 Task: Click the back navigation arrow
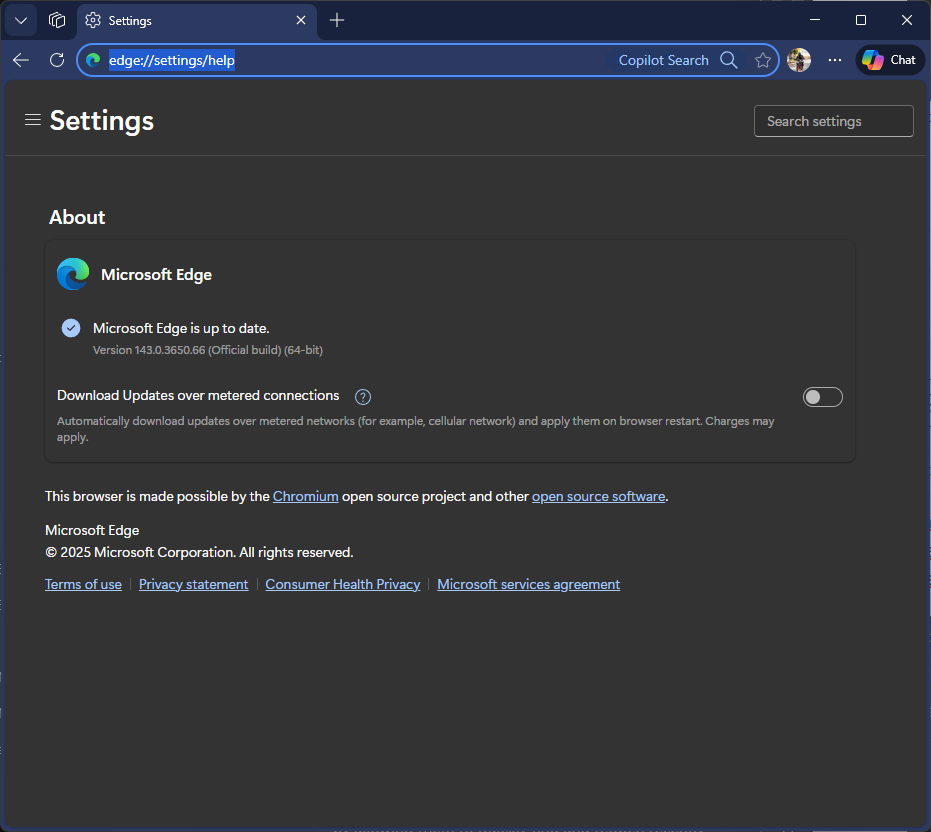[x=21, y=60]
